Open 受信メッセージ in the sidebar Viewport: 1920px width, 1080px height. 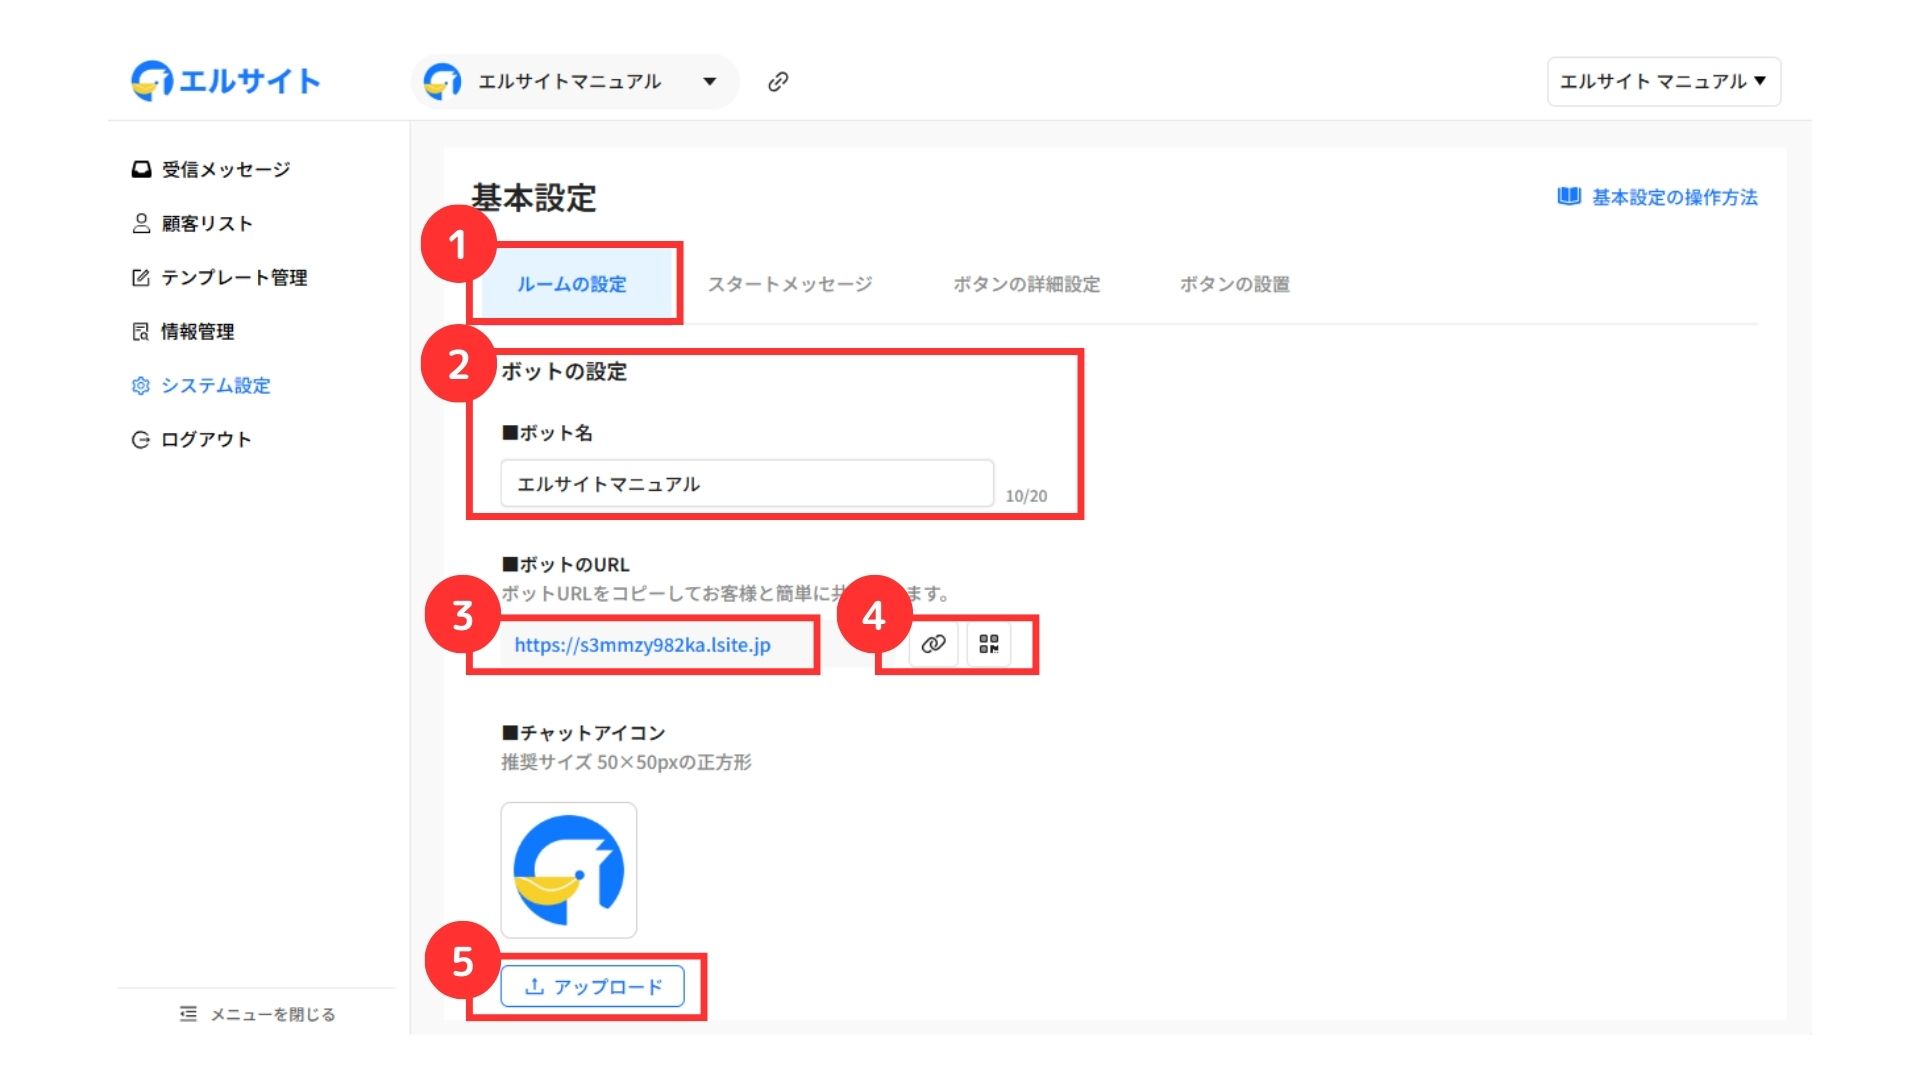[x=225, y=170]
